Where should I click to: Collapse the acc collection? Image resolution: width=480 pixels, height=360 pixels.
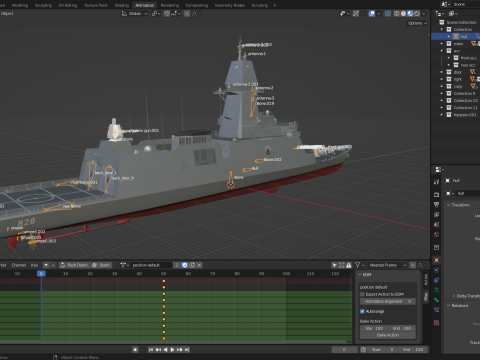(x=442, y=51)
